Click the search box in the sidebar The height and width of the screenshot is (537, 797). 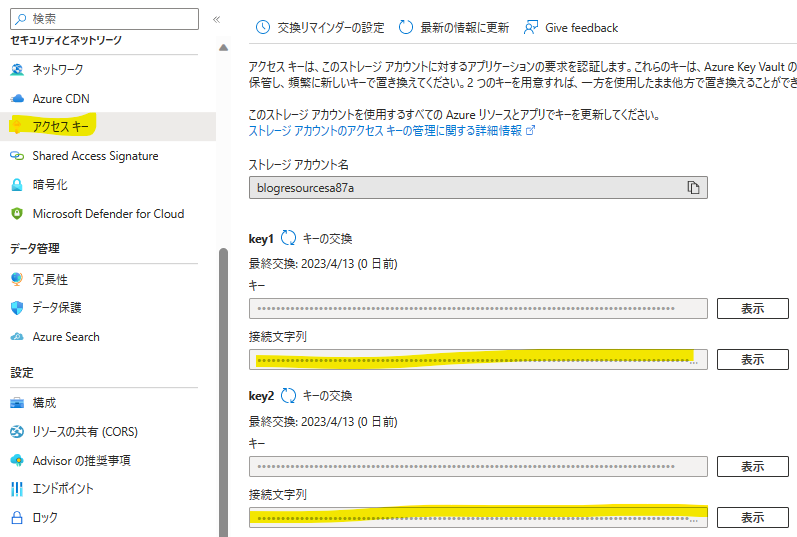click(x=104, y=19)
